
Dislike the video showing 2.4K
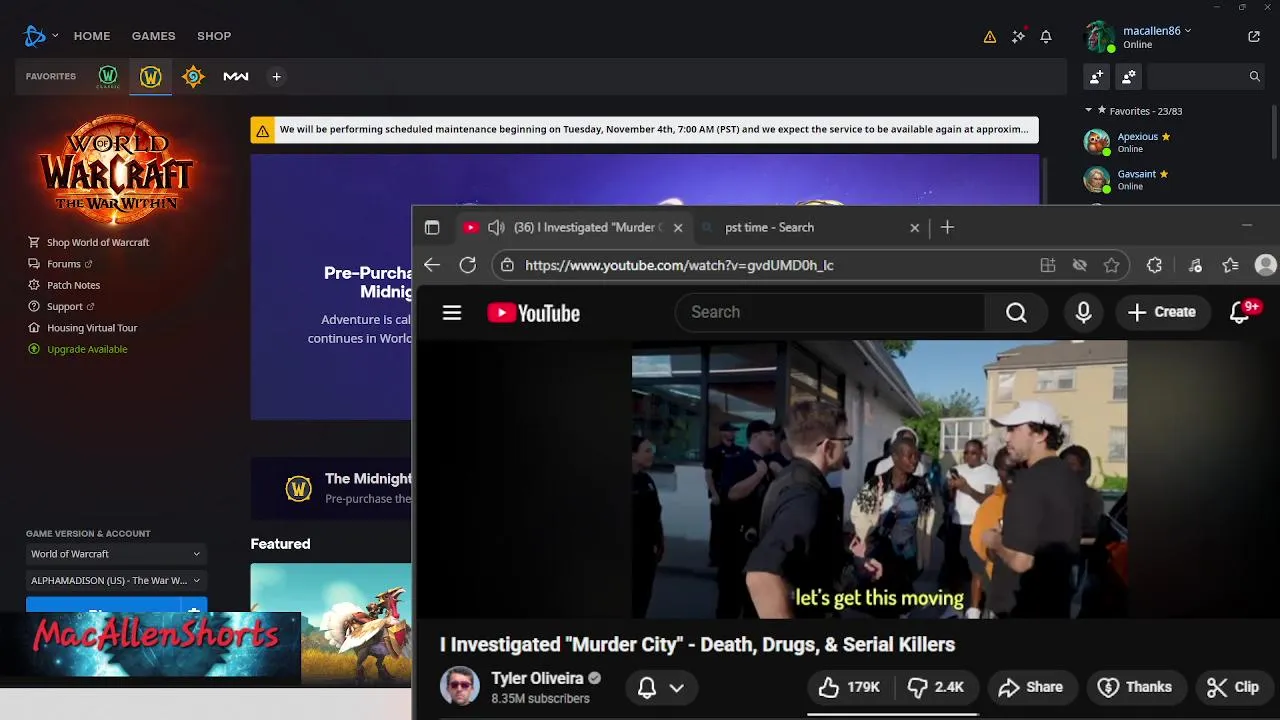pyautogui.click(x=936, y=688)
